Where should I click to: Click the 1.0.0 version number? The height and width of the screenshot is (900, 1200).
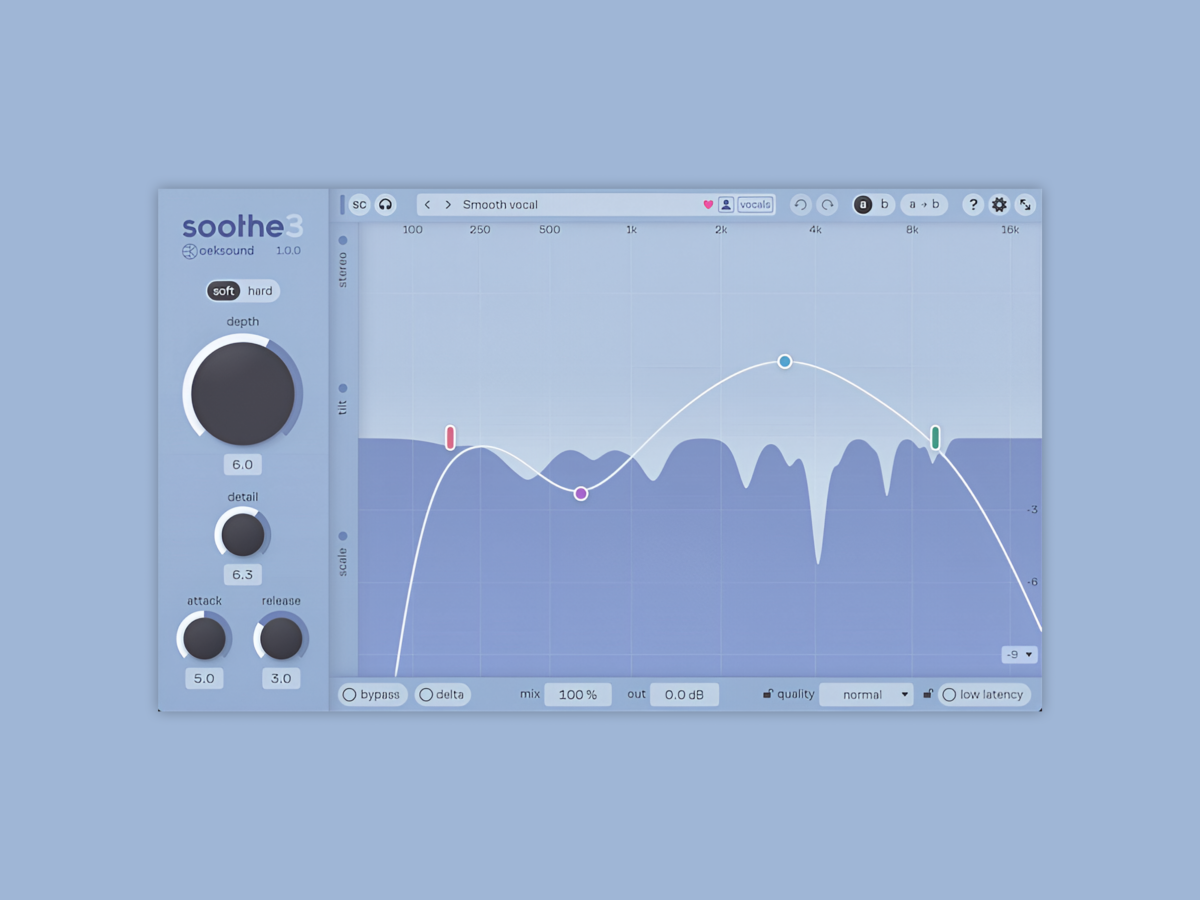(x=288, y=251)
